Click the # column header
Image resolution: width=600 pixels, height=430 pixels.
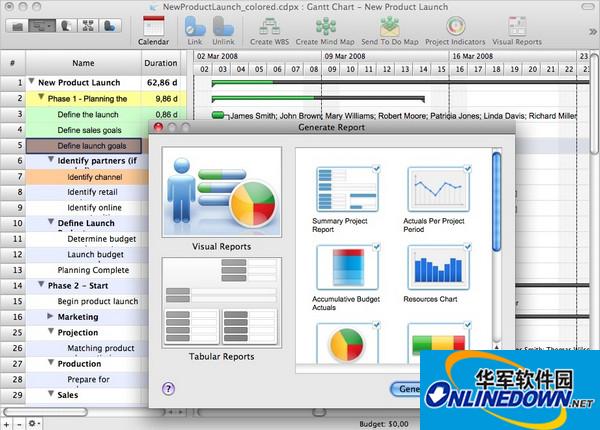13,63
